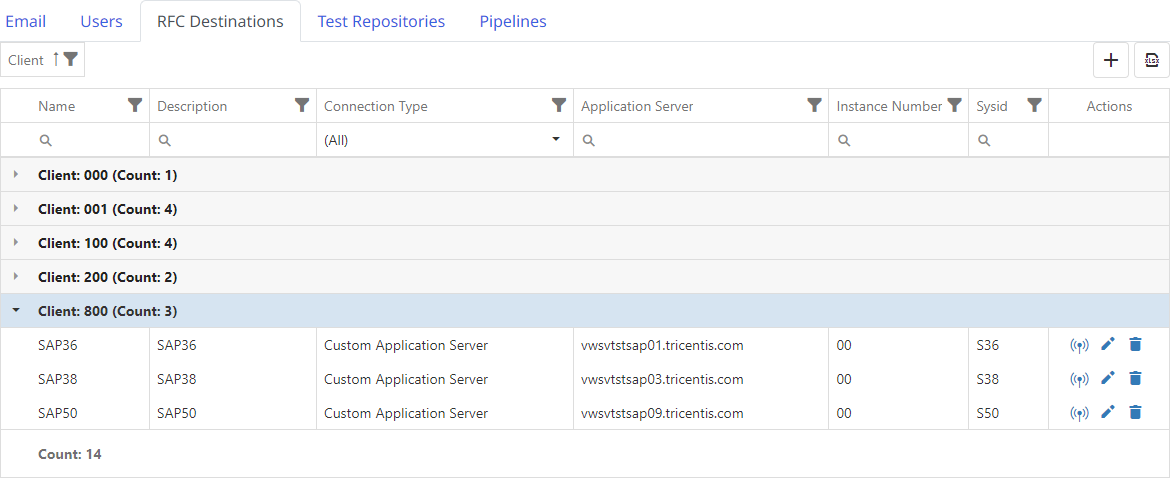The height and width of the screenshot is (478, 1170).
Task: Sort by the Connection Type column header
Action: (x=376, y=106)
